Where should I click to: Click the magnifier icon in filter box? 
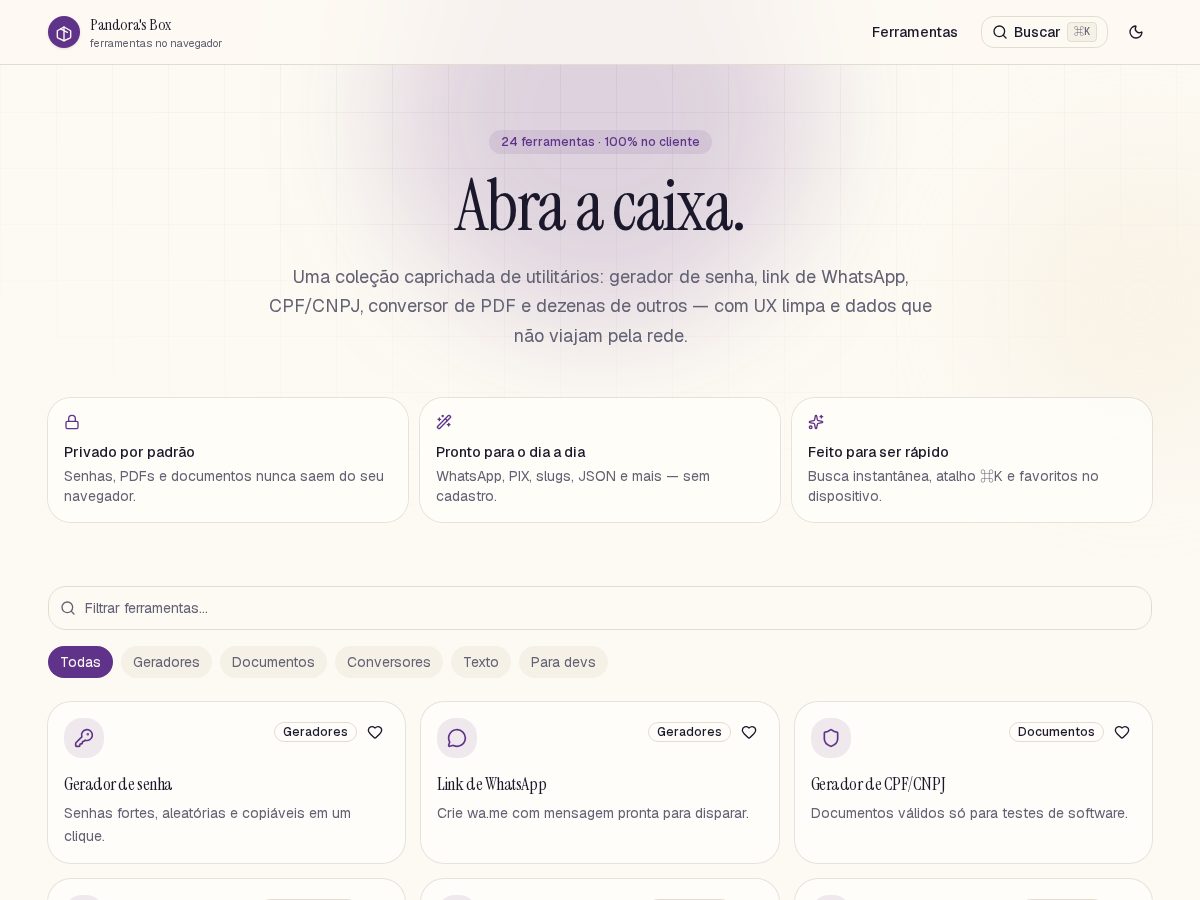pyautogui.click(x=68, y=608)
